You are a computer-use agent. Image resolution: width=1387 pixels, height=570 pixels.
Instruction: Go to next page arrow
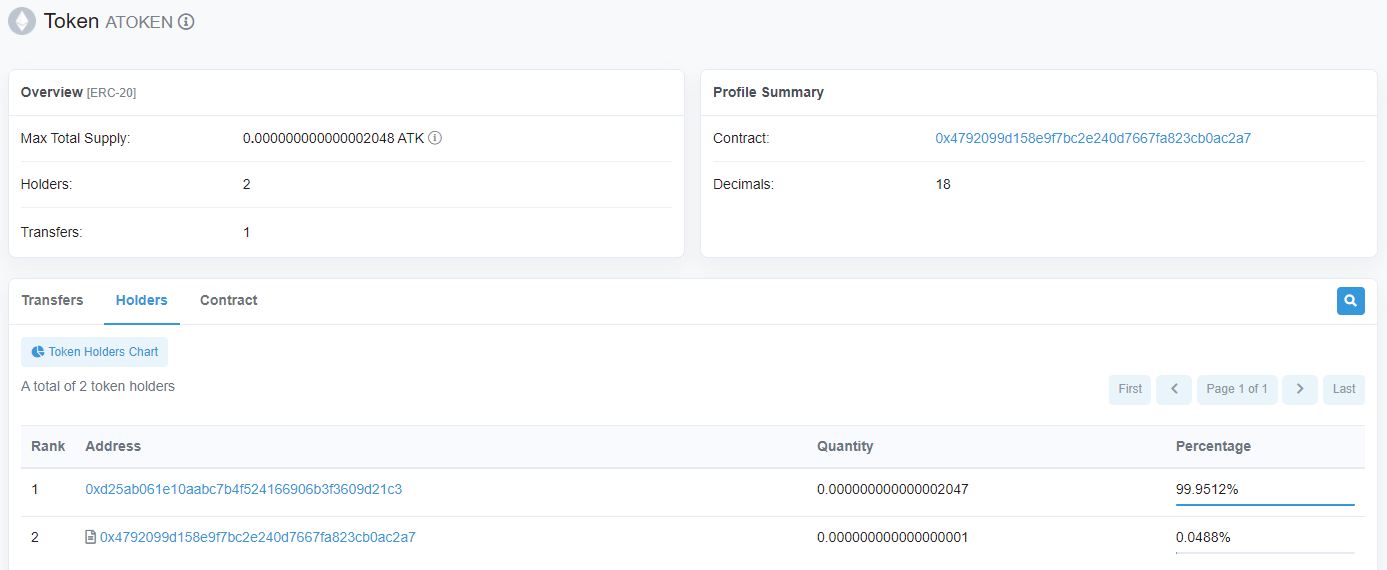tap(1299, 389)
